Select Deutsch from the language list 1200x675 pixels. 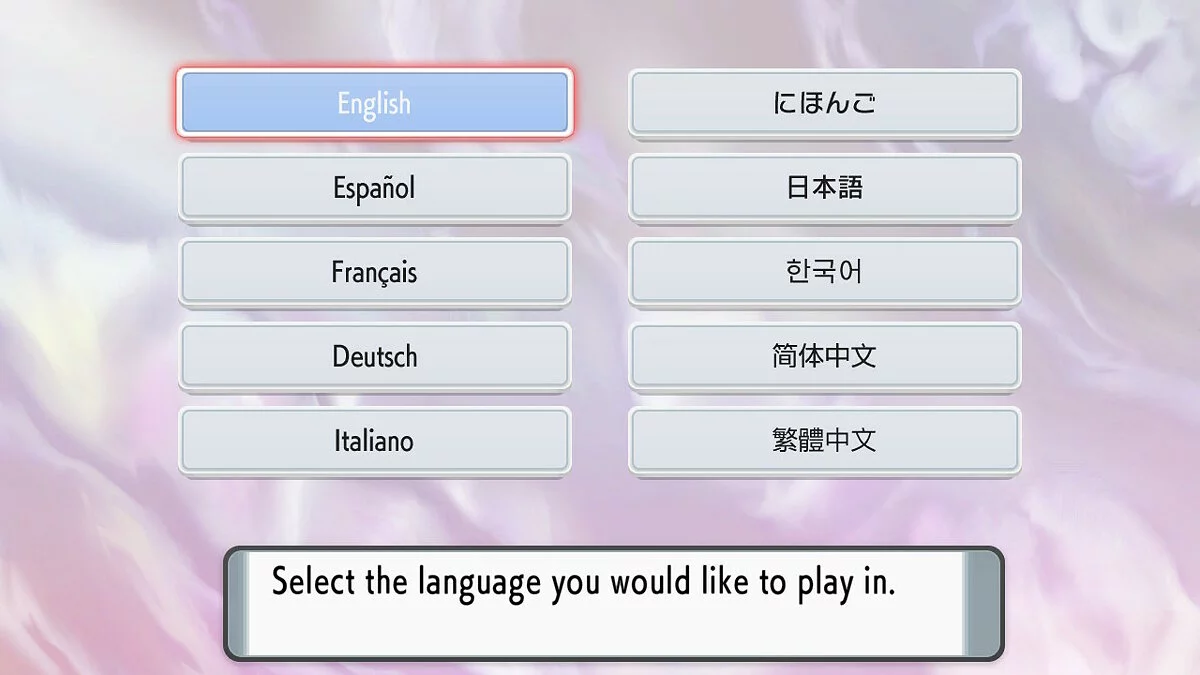point(374,357)
